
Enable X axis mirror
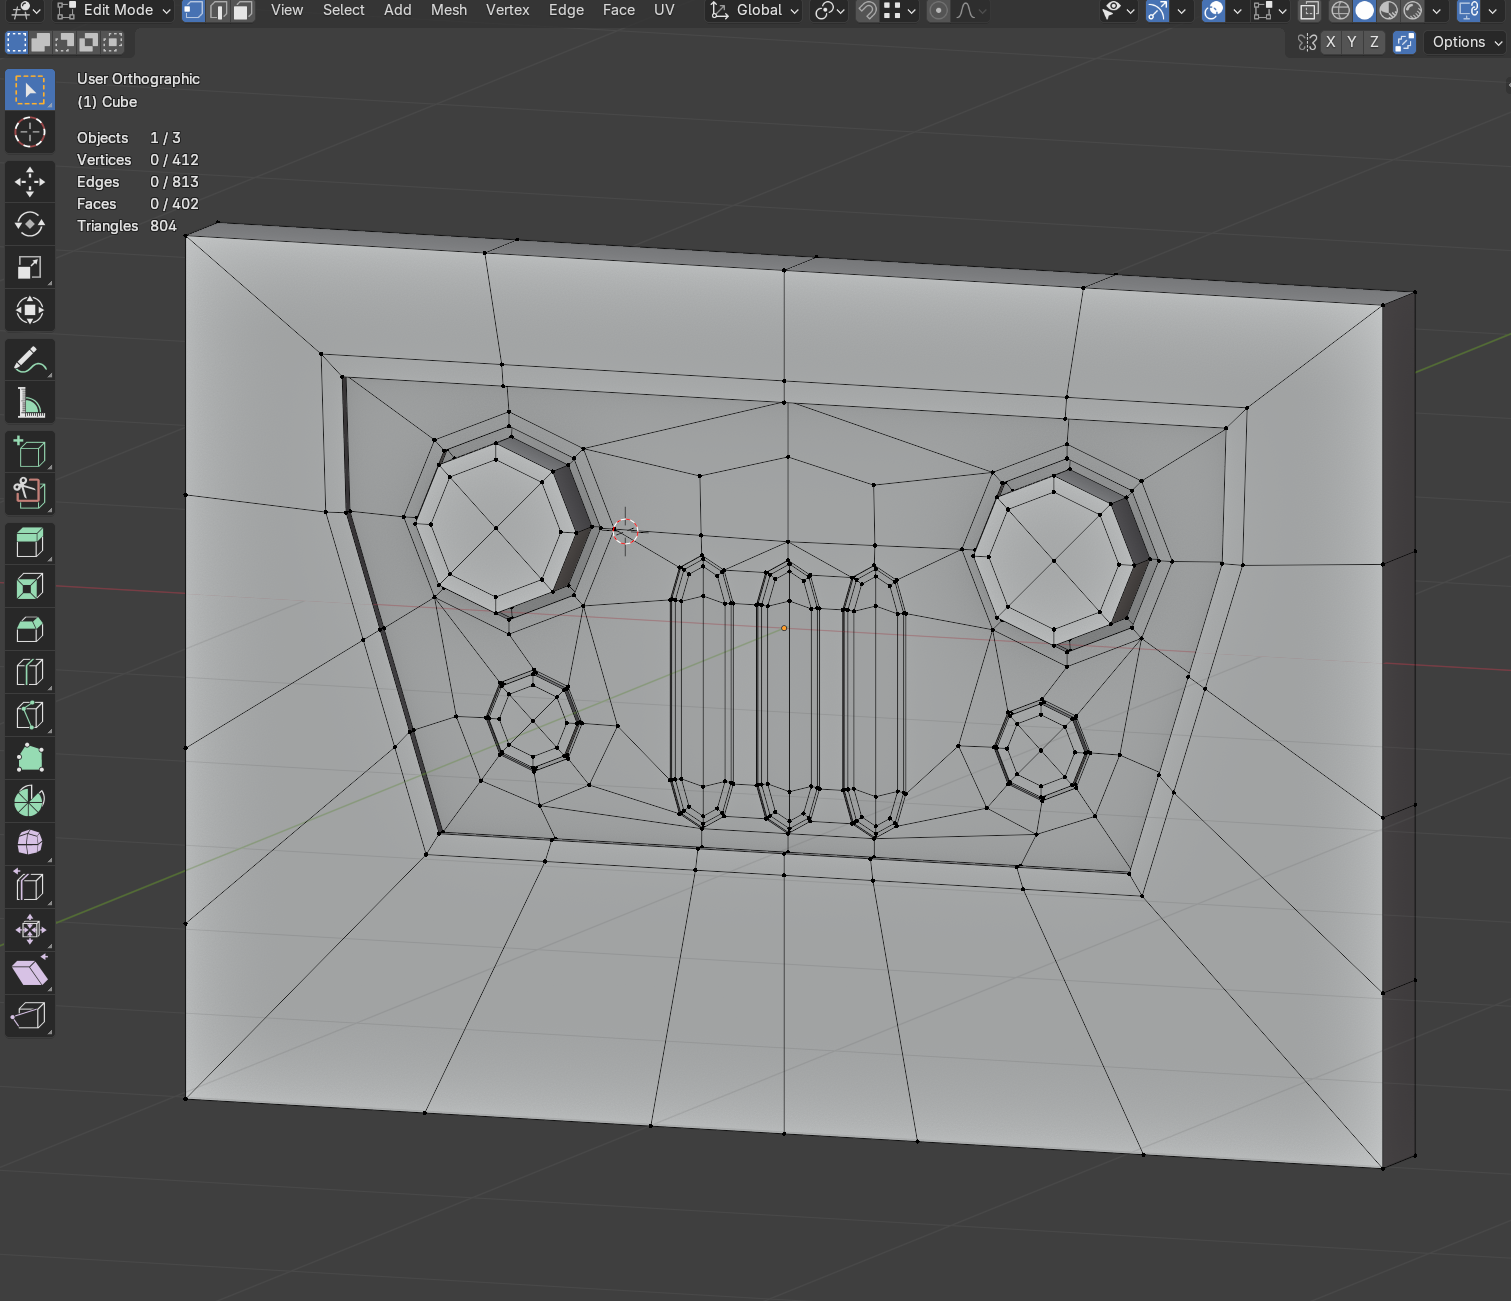[x=1330, y=42]
